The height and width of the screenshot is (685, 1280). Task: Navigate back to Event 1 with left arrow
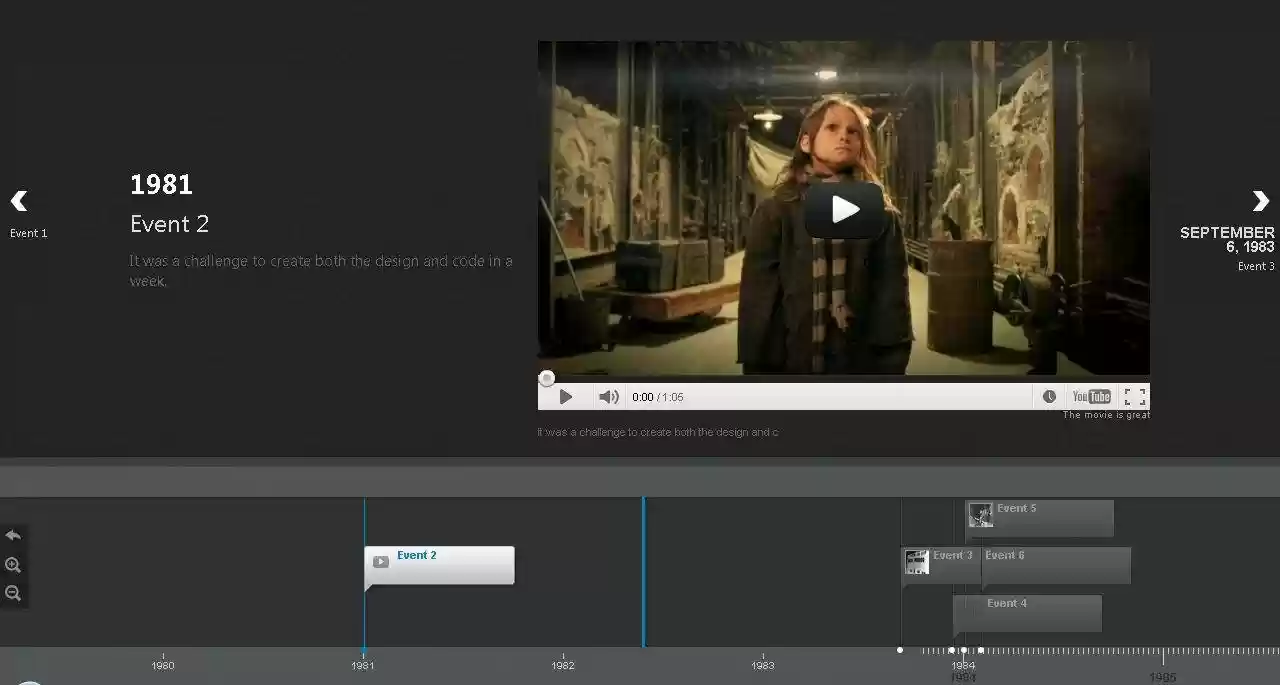pos(18,202)
